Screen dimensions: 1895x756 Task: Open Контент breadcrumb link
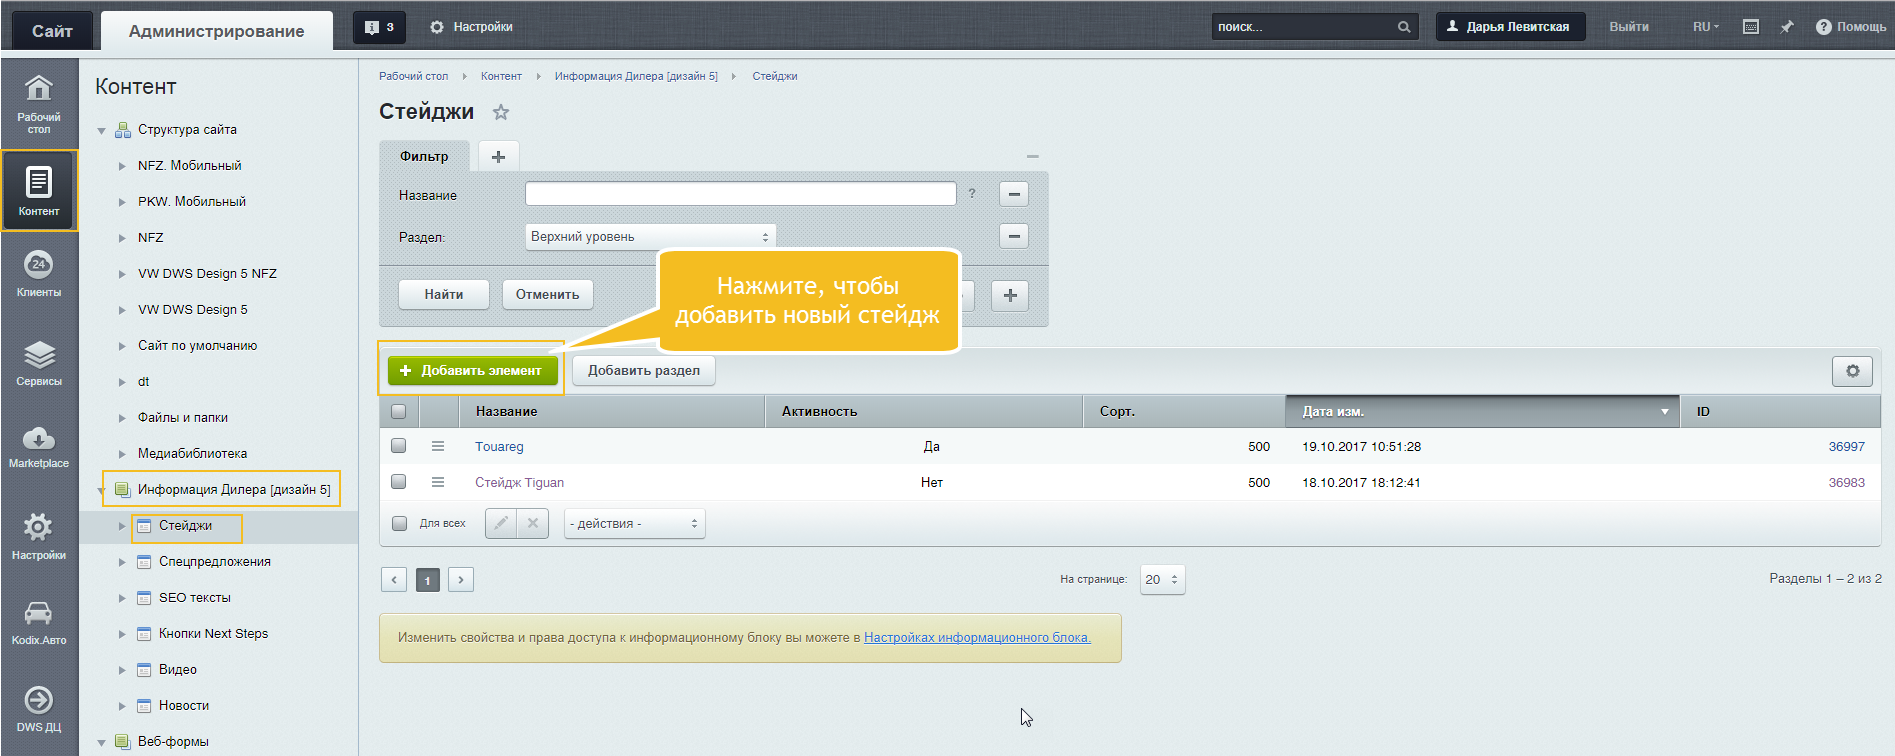pyautogui.click(x=501, y=76)
